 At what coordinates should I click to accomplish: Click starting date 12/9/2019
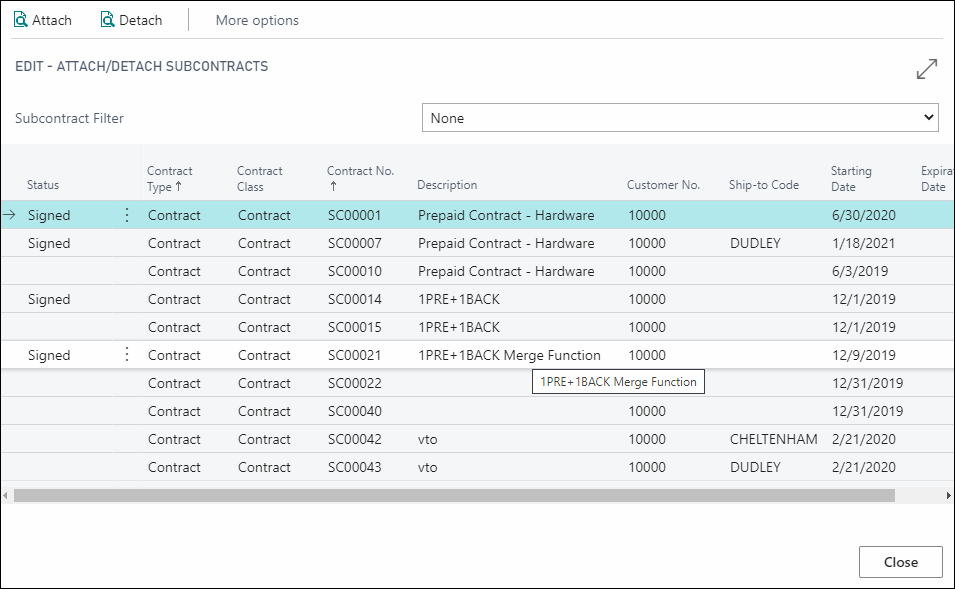coord(864,355)
